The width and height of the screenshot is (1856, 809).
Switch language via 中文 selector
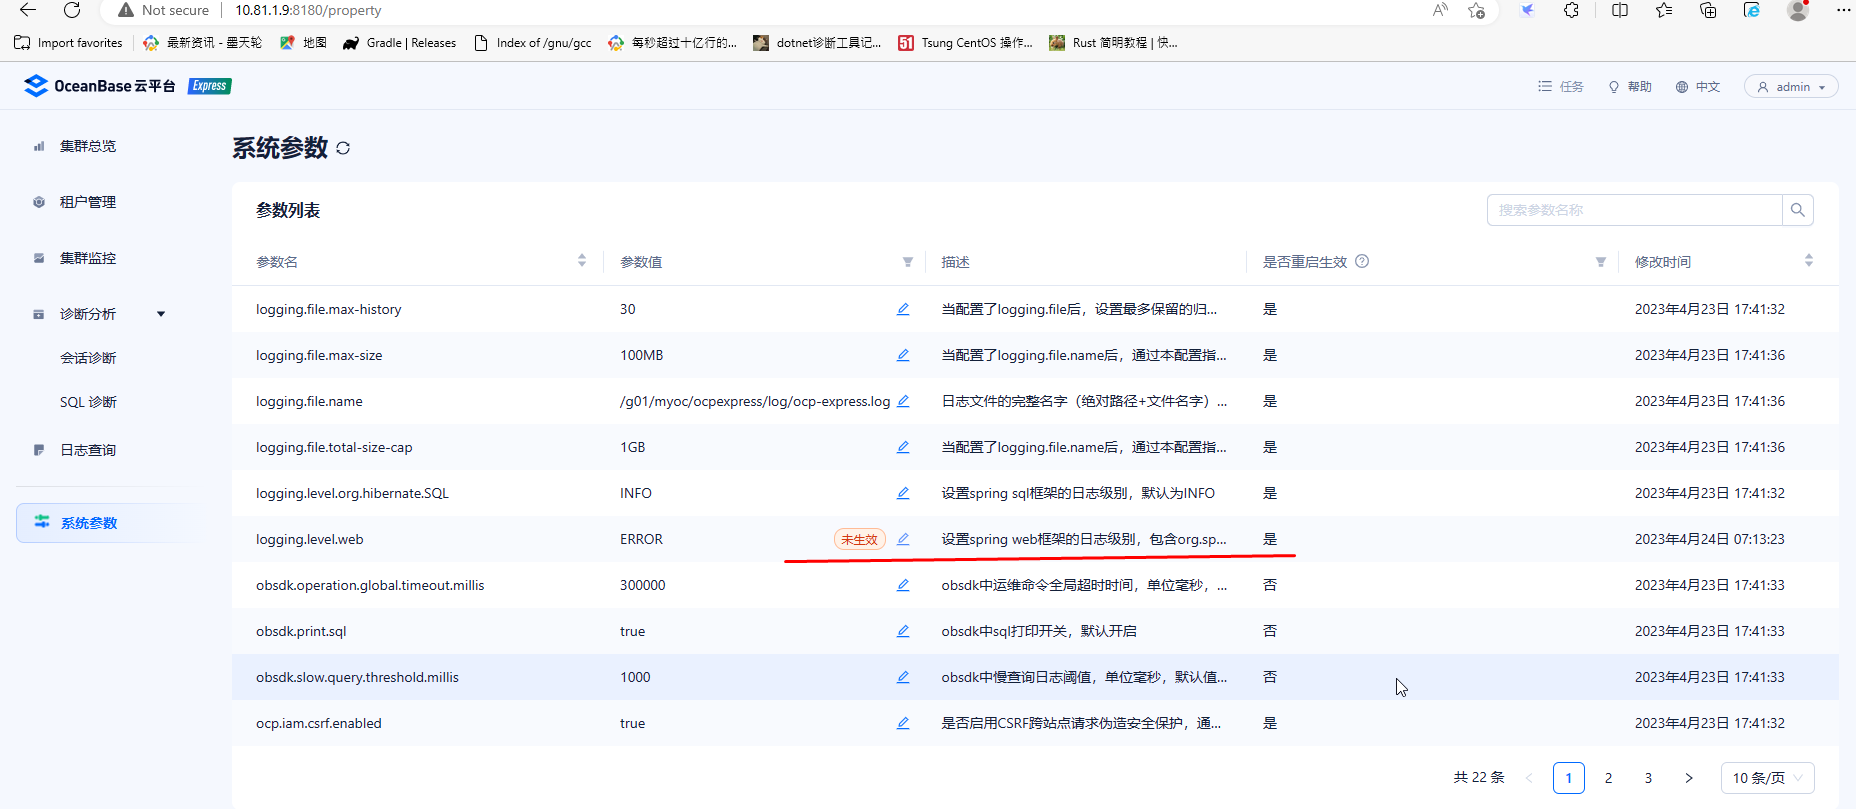coord(1698,87)
